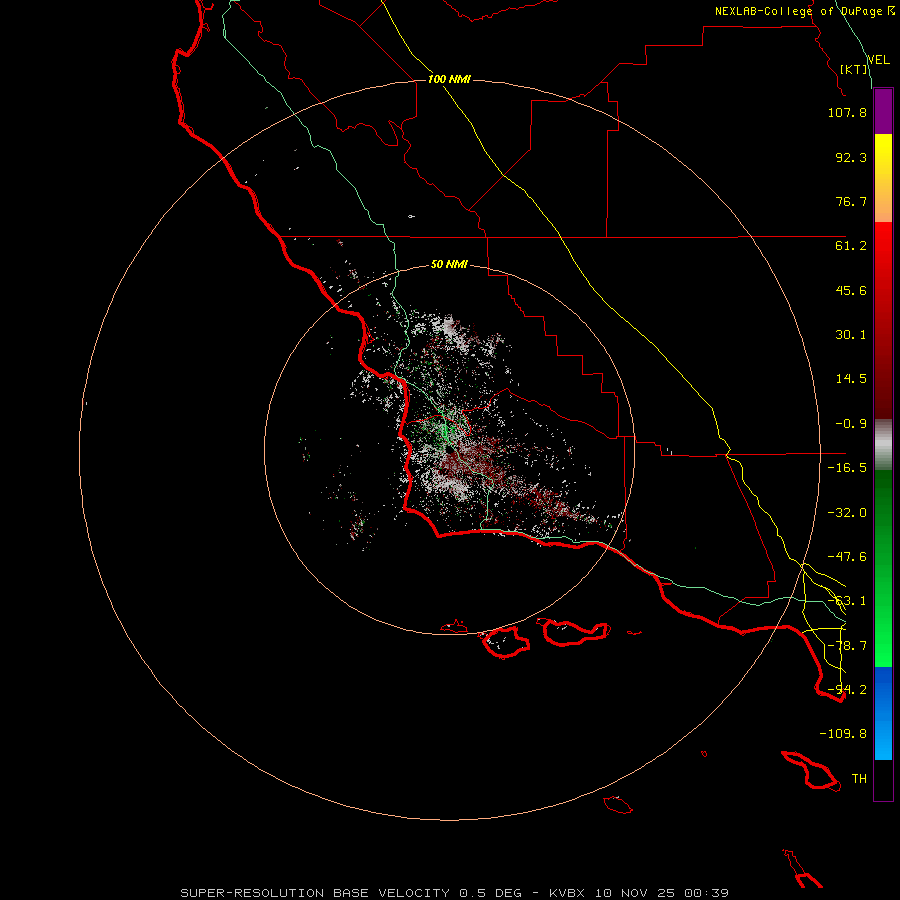Screen dimensions: 900x900
Task: Select the -78.7 legend value
Action: 847,646
